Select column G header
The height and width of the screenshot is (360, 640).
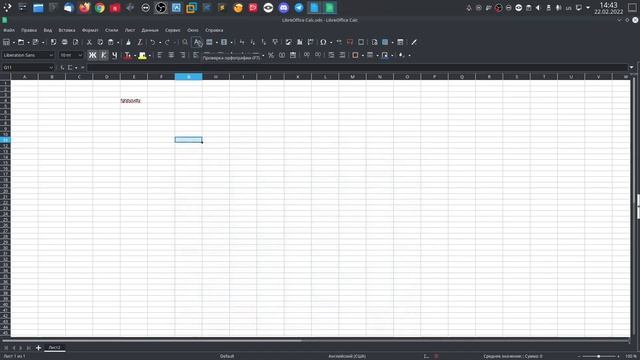[x=189, y=77]
